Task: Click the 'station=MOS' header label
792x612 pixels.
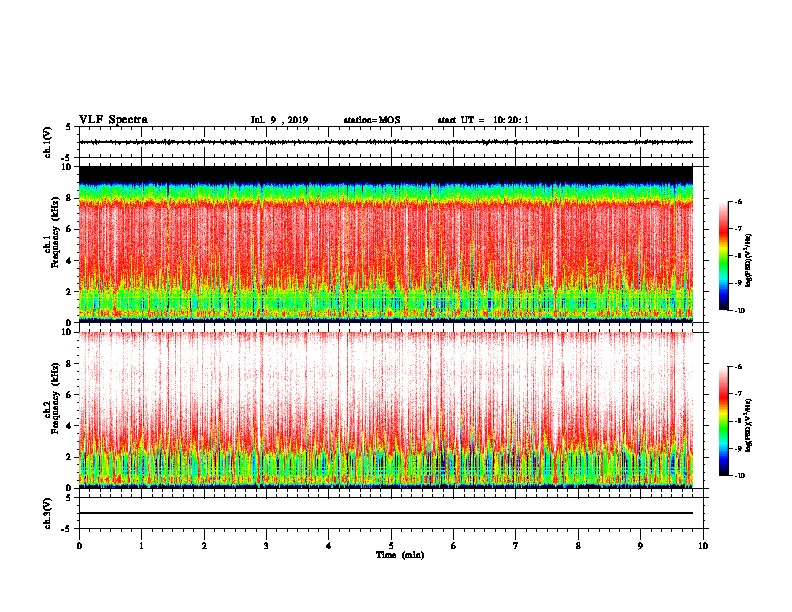Action: tap(372, 120)
